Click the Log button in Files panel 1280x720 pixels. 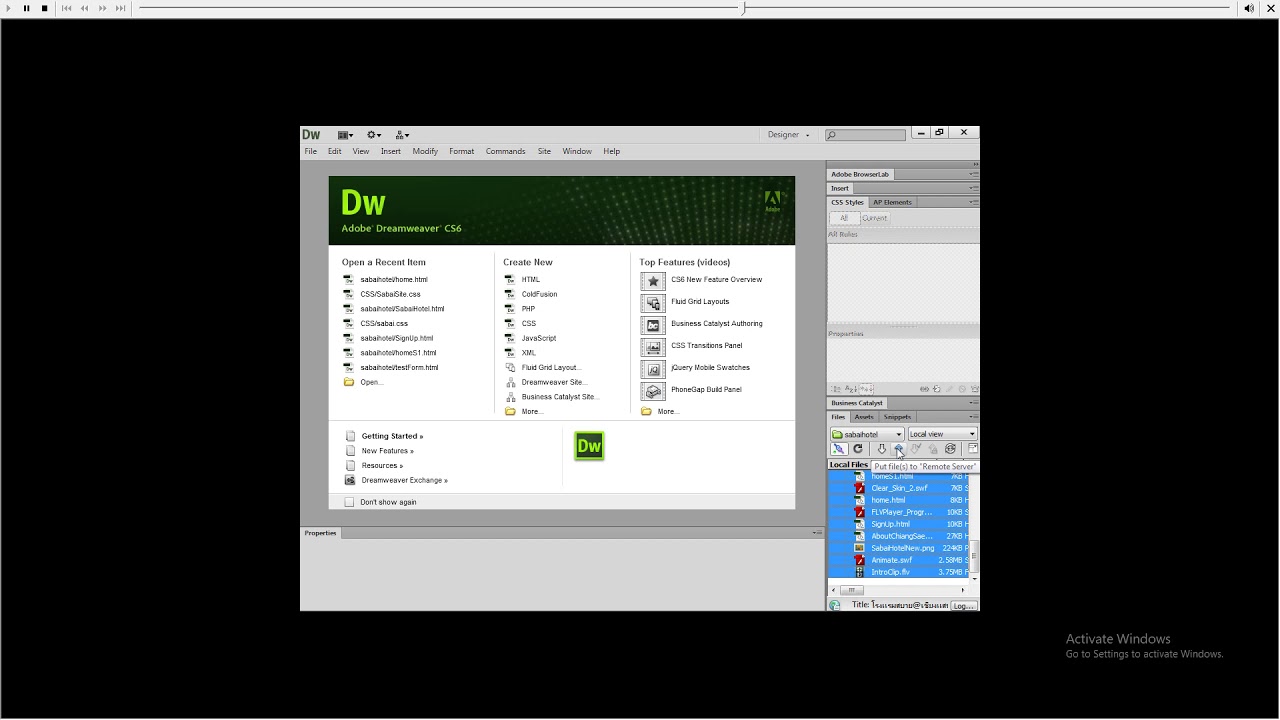(x=963, y=606)
